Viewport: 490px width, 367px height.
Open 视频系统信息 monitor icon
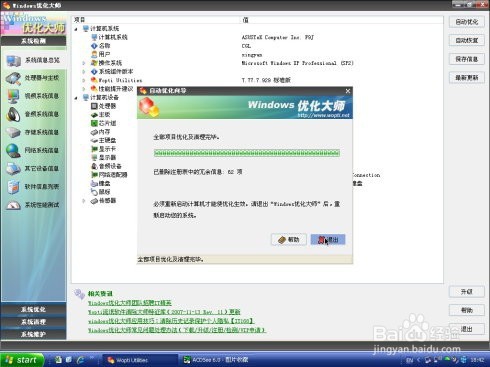[13, 96]
